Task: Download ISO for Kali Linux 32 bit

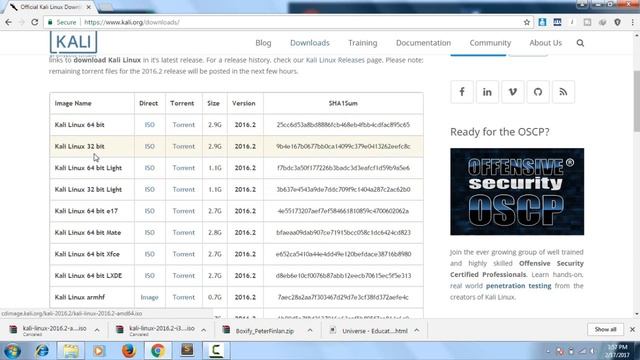Action: [x=149, y=147]
